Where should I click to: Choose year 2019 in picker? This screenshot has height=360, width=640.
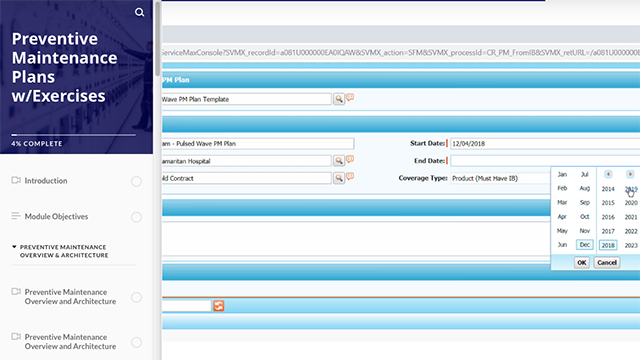coord(631,189)
